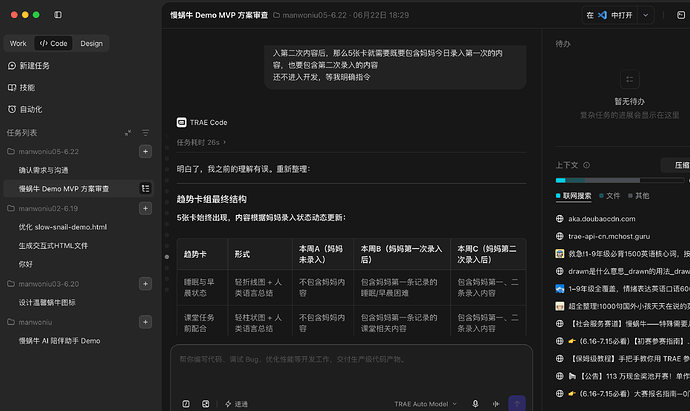Image resolution: width=690 pixels, height=411 pixels.
Task: Open the 设计温馨蜗牛图标 task
Action: [47, 302]
